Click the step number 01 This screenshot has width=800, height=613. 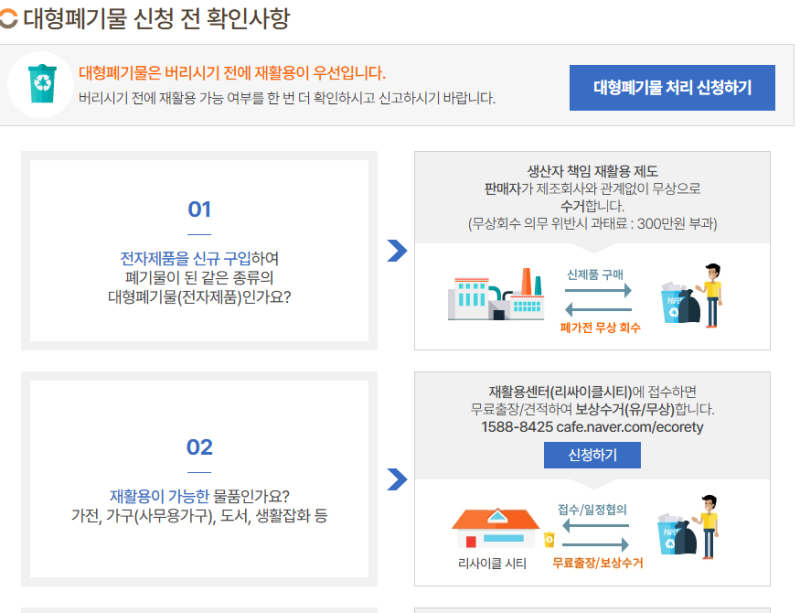tap(199, 209)
